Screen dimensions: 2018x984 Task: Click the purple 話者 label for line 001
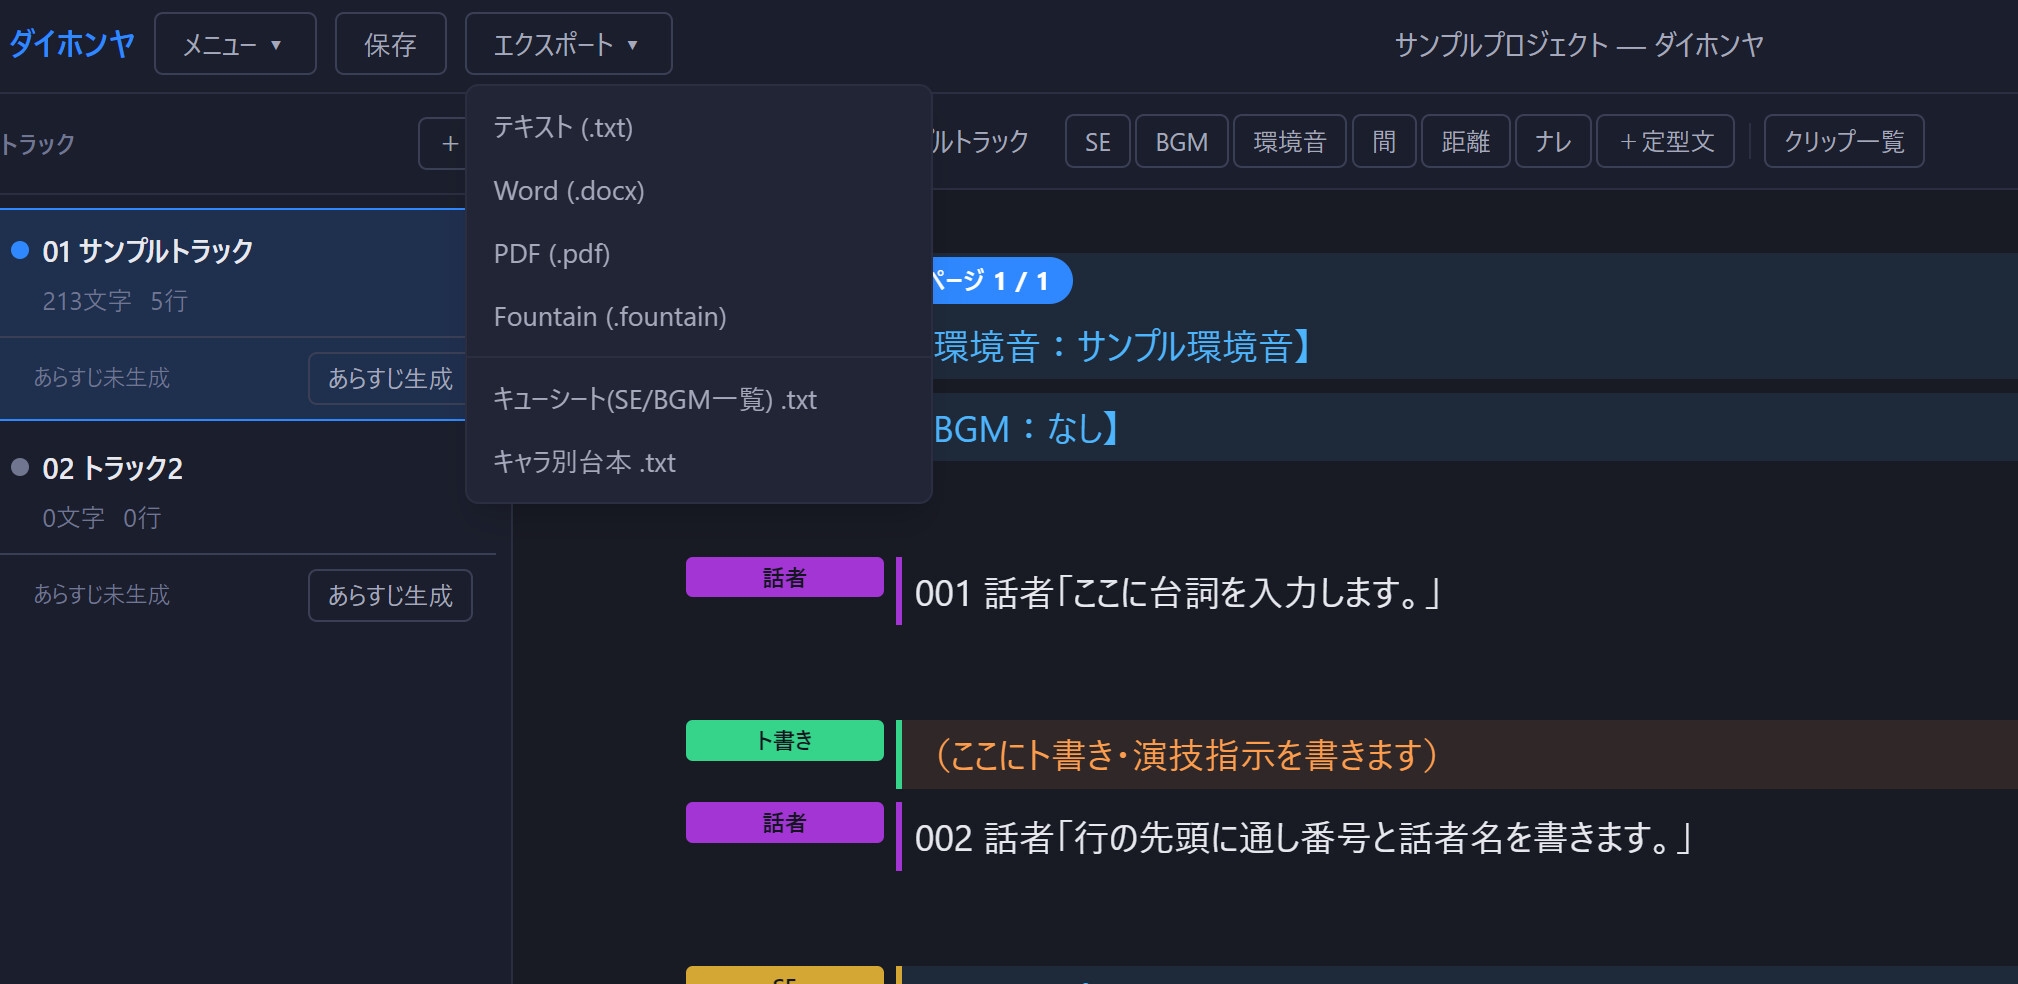tap(785, 577)
